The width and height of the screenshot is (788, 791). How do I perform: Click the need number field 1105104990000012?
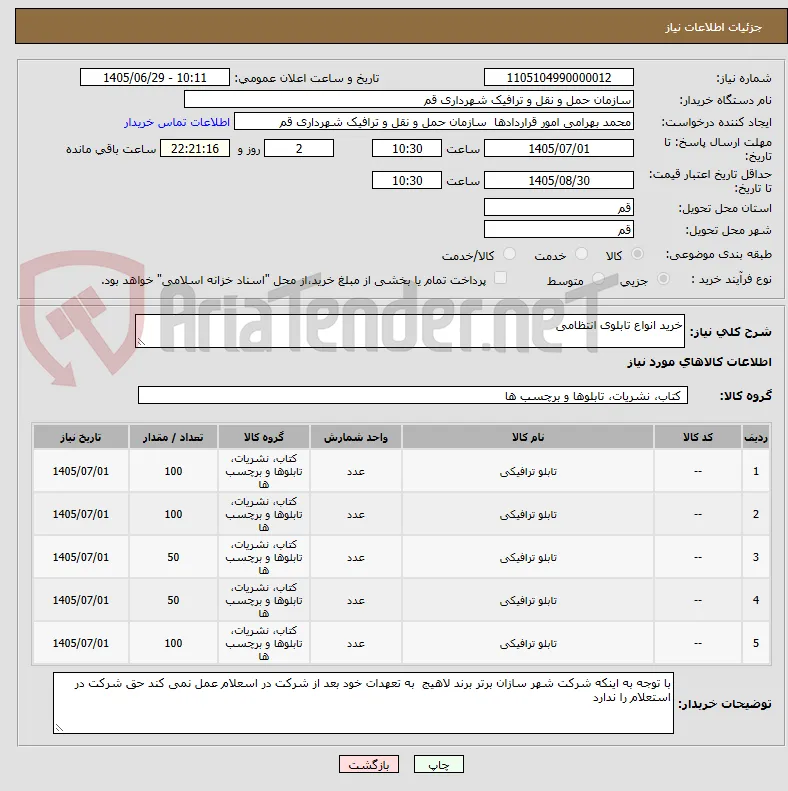coord(558,78)
